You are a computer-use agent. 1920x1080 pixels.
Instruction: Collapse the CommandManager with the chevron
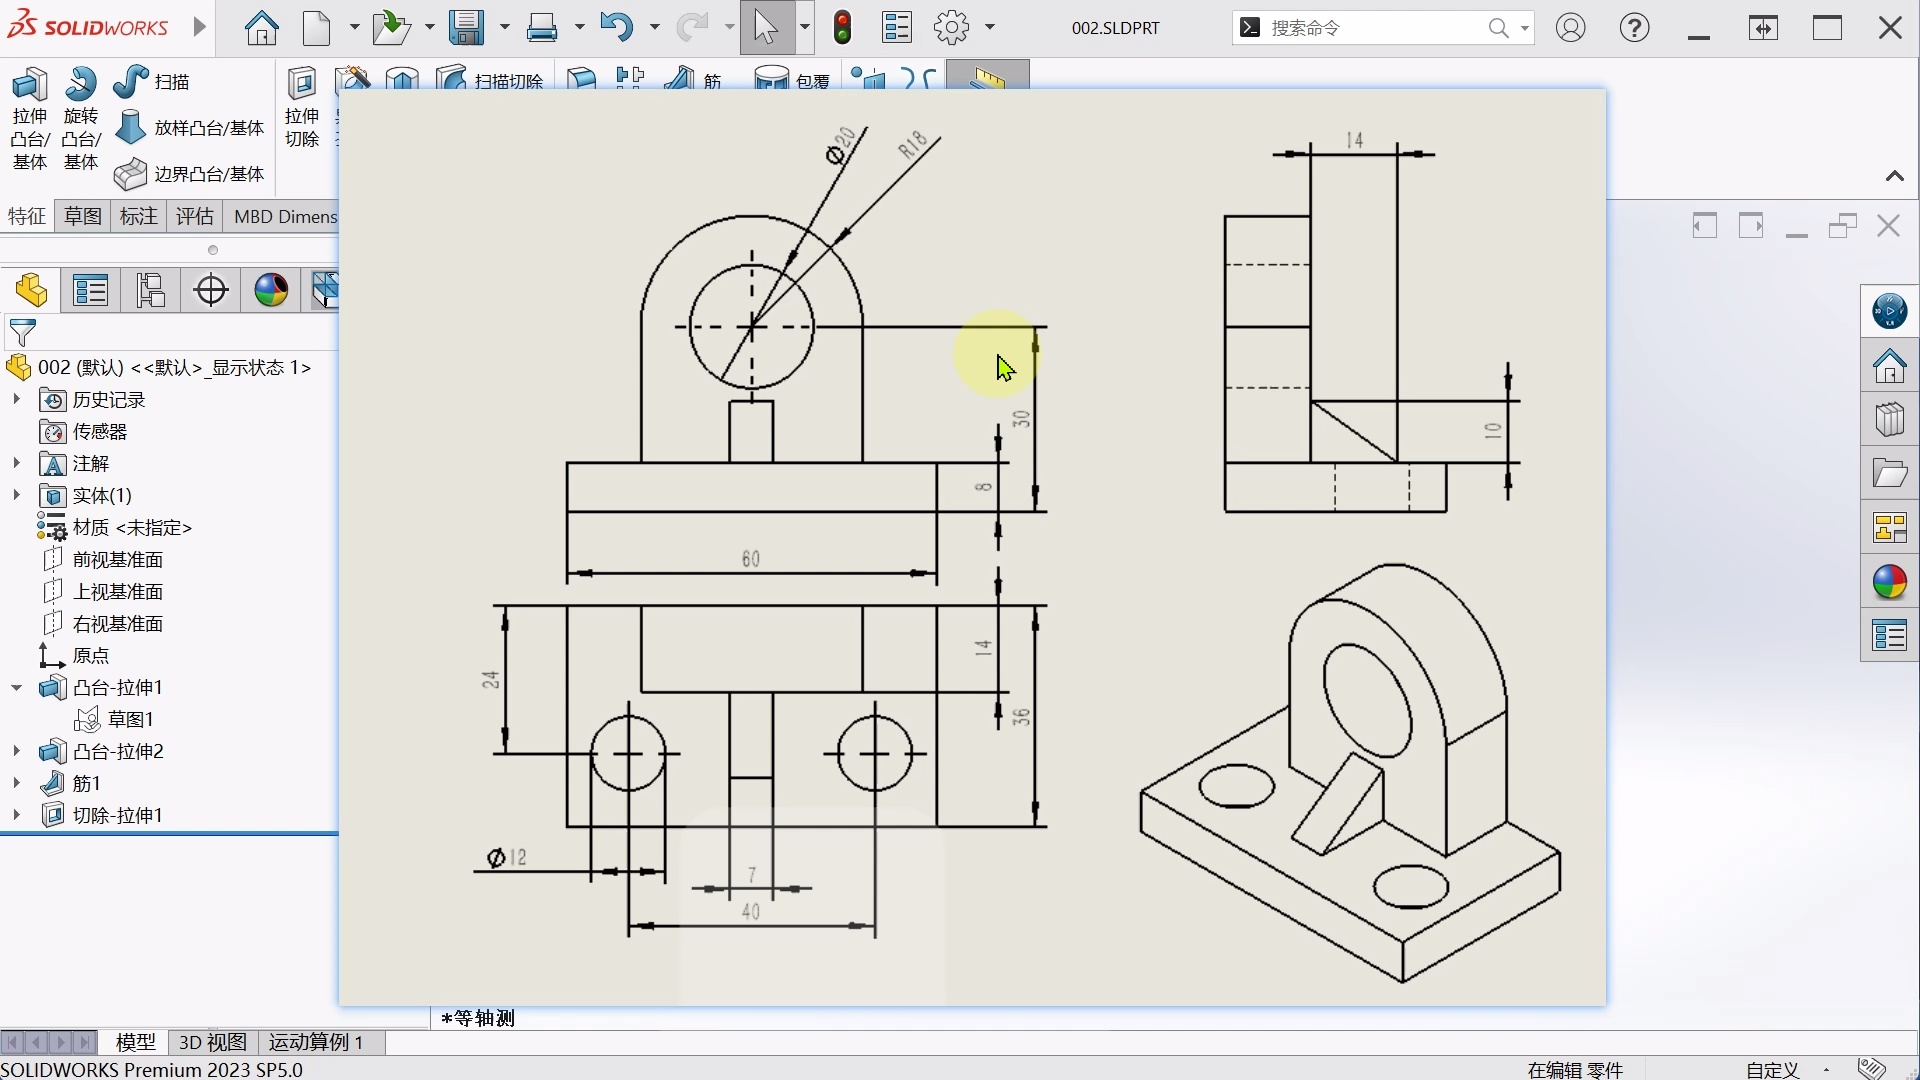[1895, 175]
